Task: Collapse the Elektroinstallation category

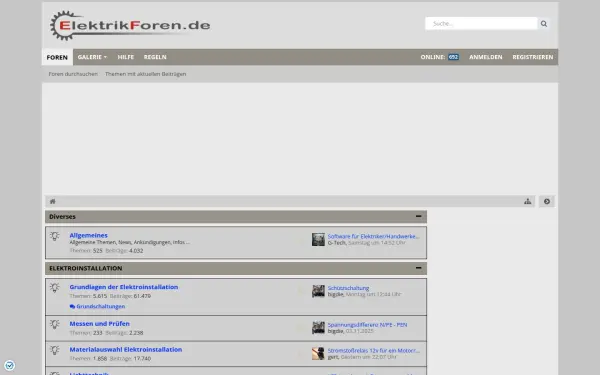Action: 419,268
